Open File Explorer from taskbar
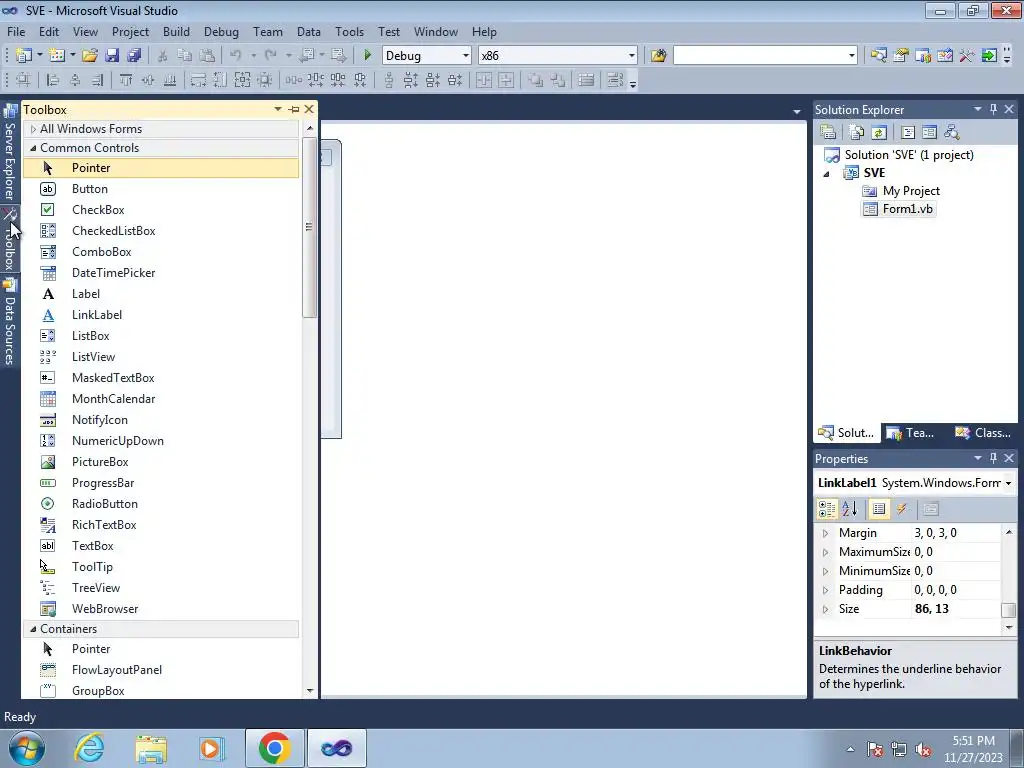Image resolution: width=1024 pixels, height=768 pixels. [151, 748]
